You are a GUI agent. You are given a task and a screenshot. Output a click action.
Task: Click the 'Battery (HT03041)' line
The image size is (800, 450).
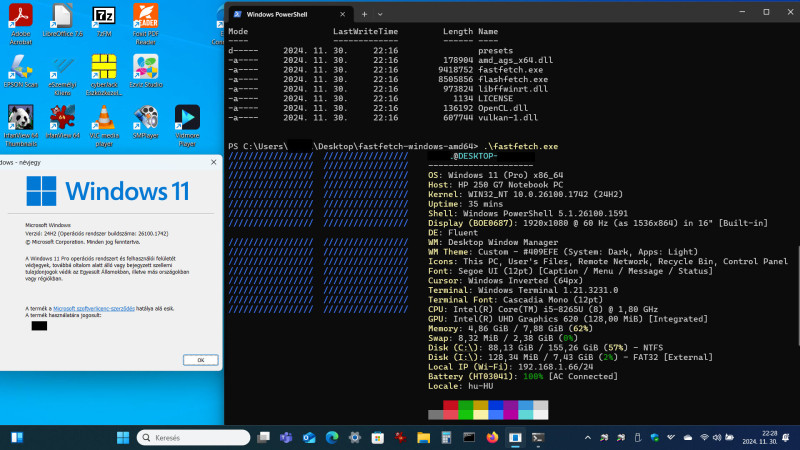coord(523,377)
